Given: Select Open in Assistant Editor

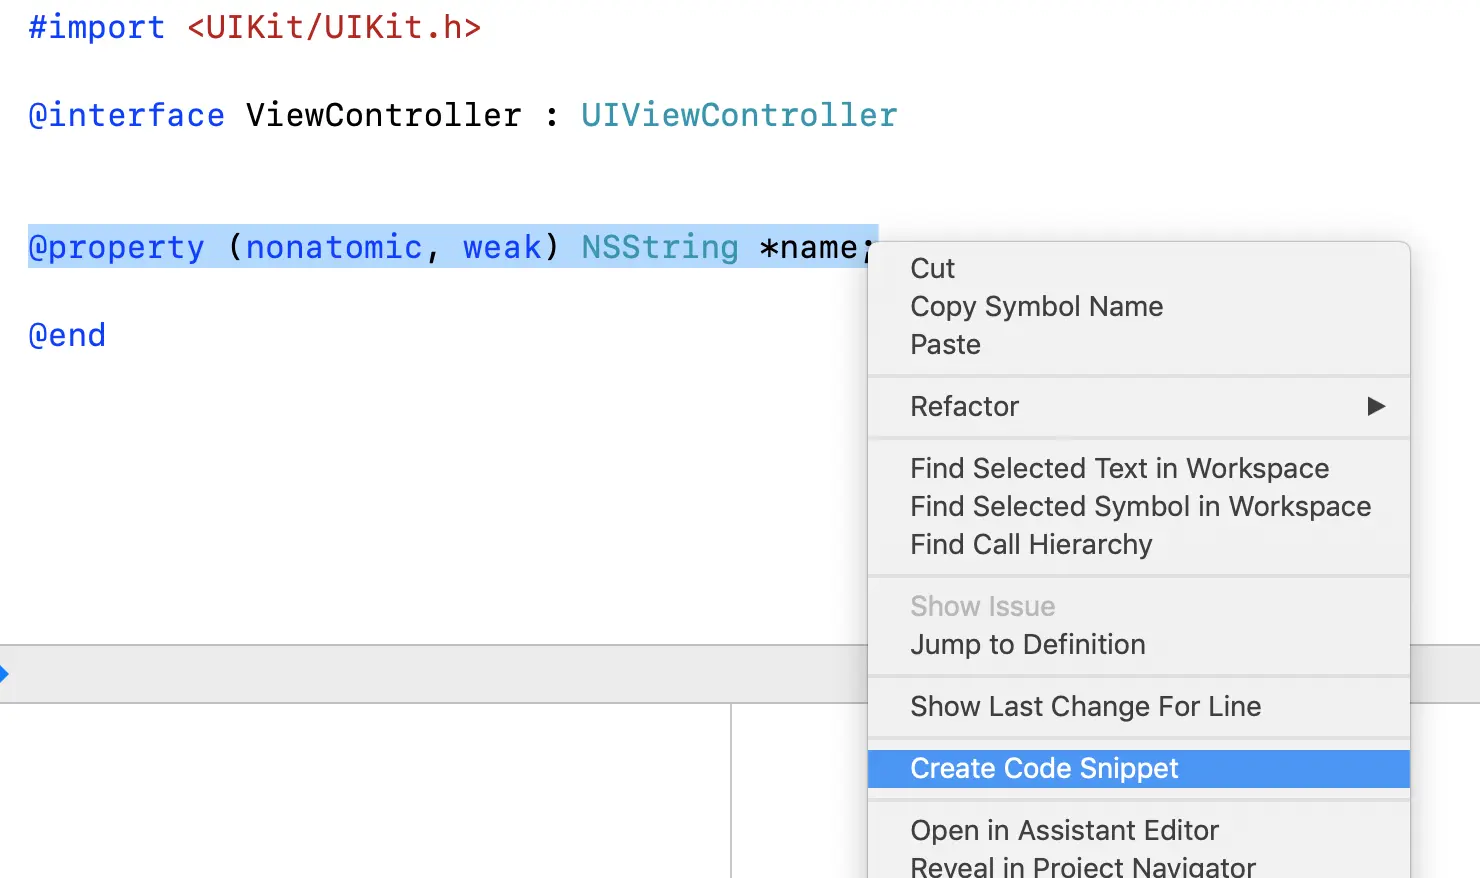Looking at the screenshot, I should [x=1064, y=830].
